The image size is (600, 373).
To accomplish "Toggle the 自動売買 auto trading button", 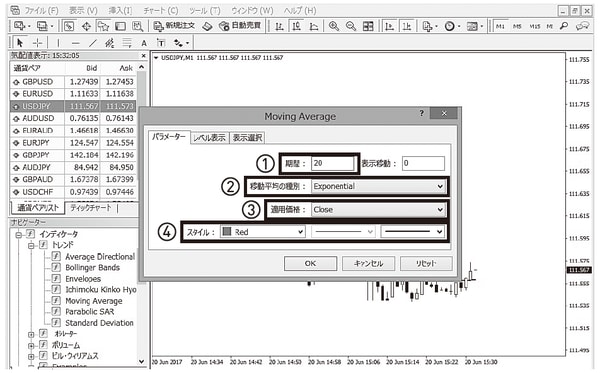I will pos(240,26).
